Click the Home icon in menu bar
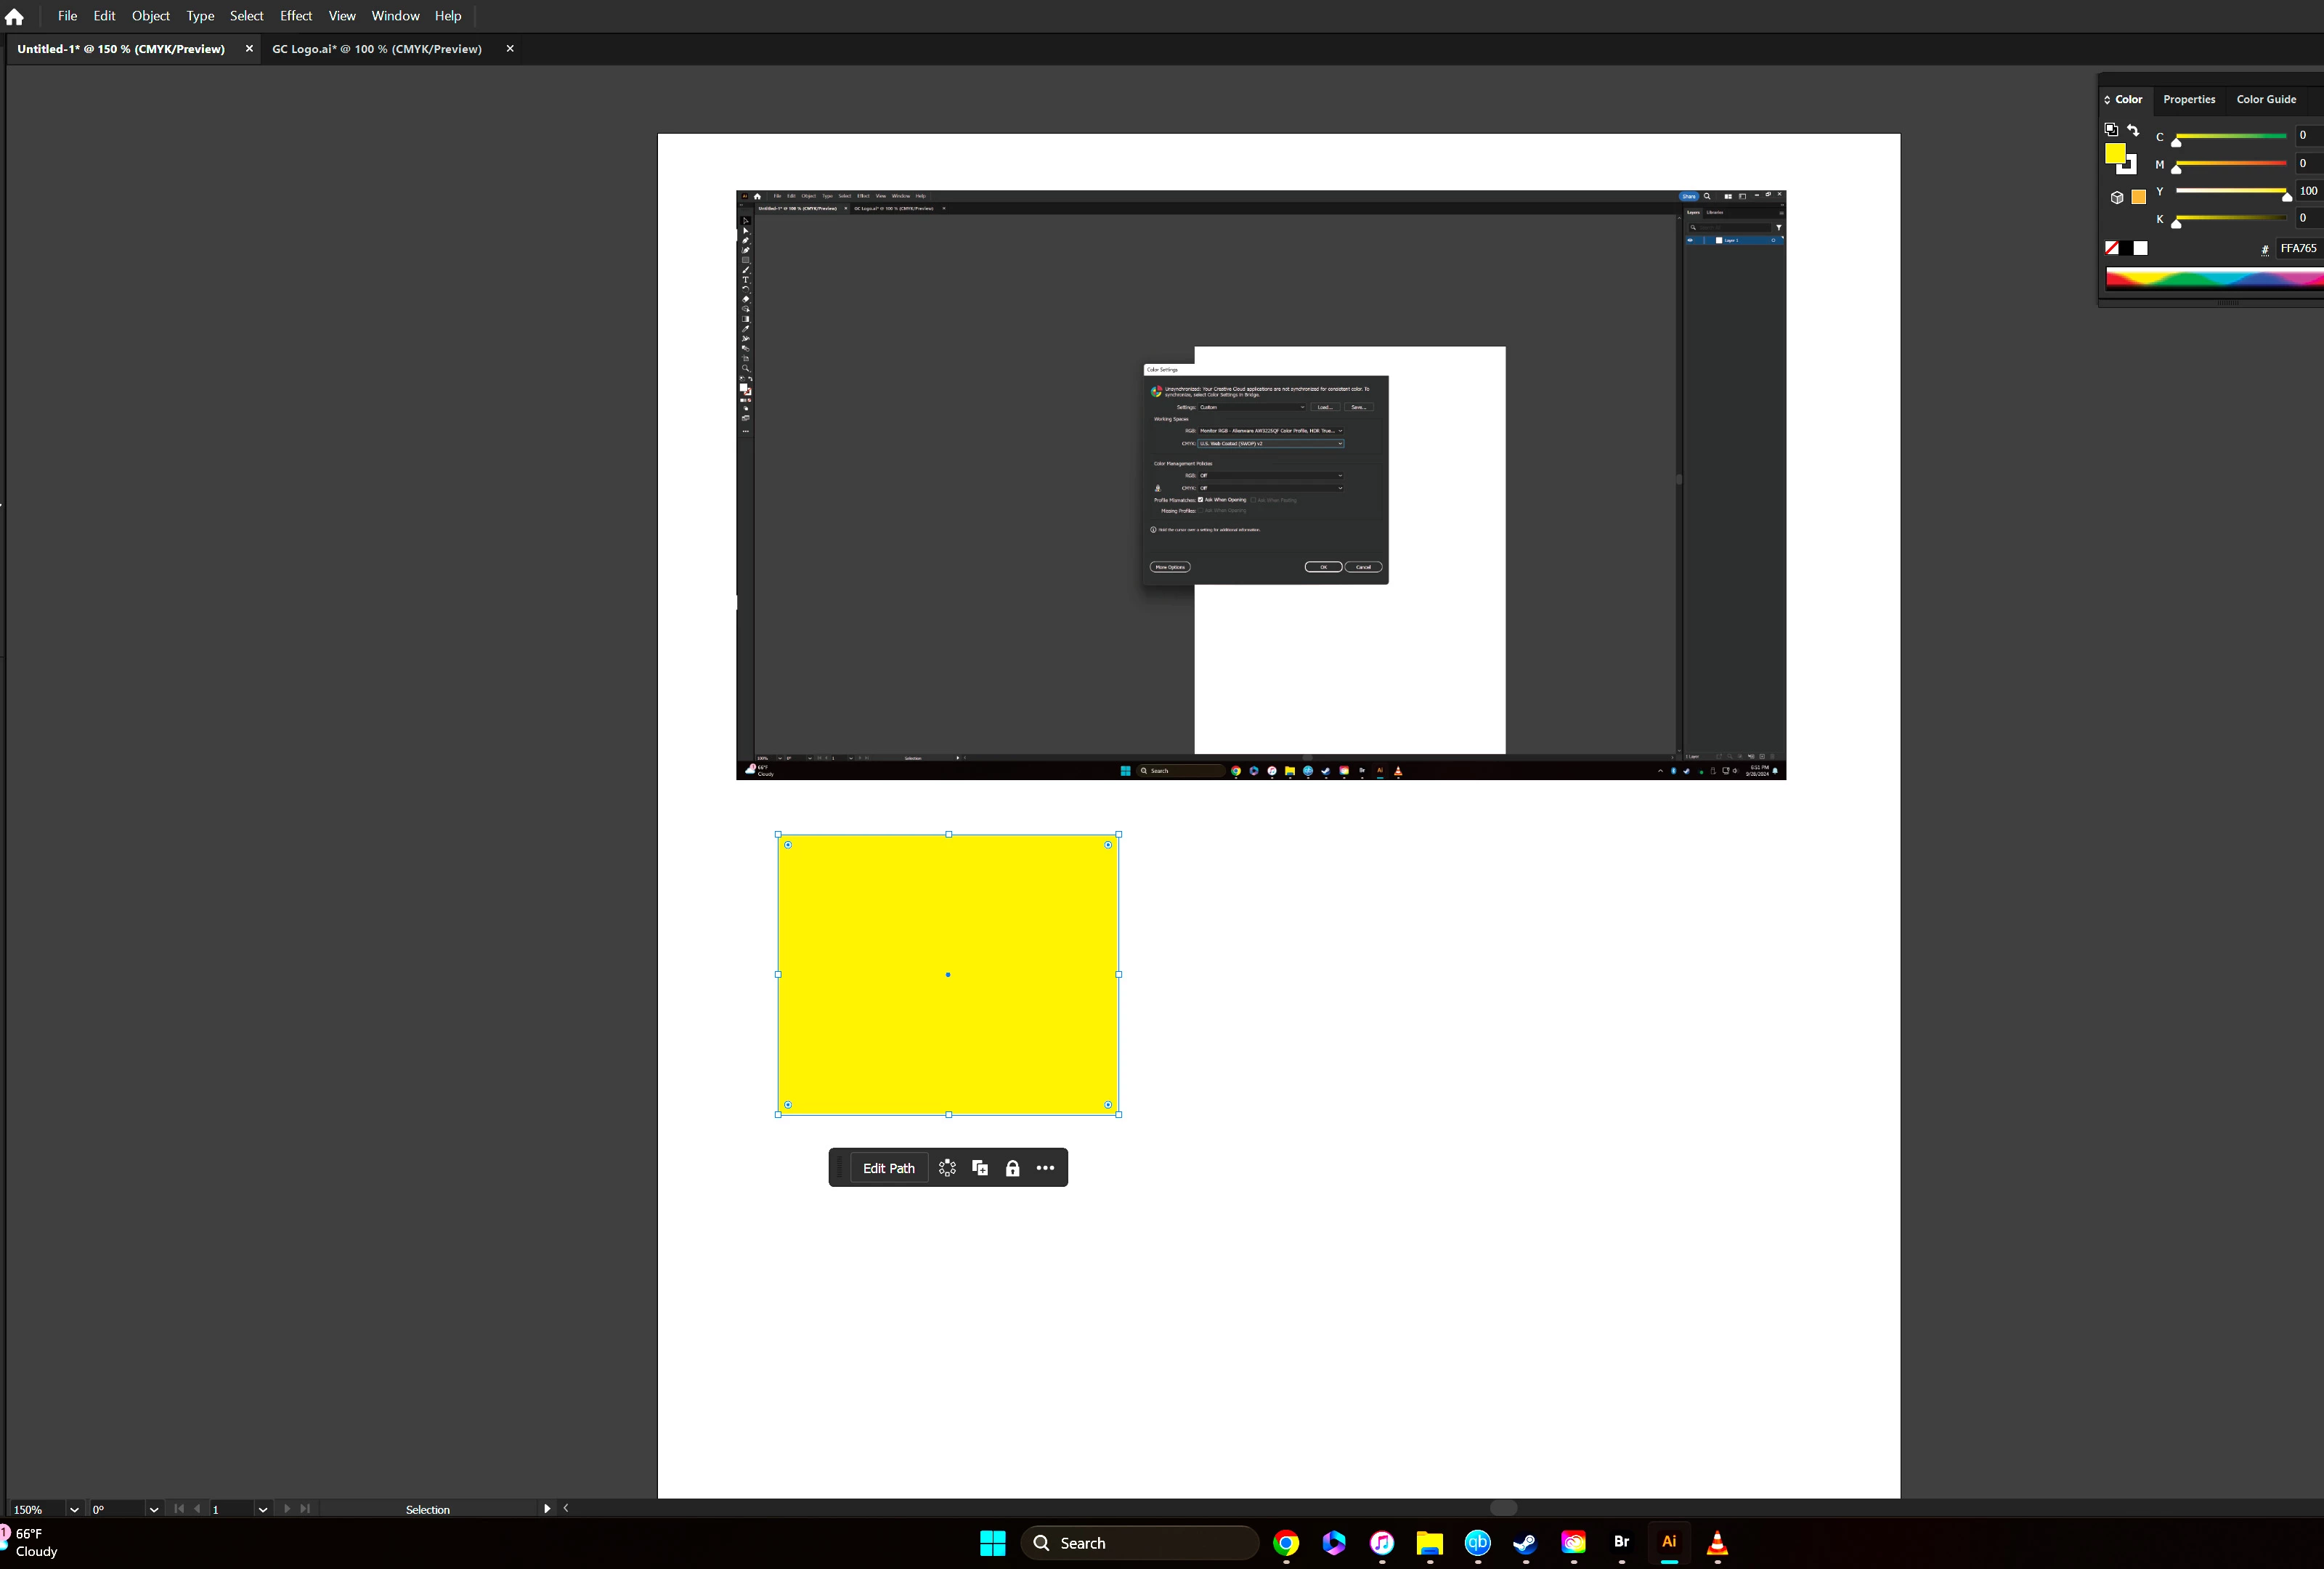Screen dimensions: 2324x1569 click(14, 16)
